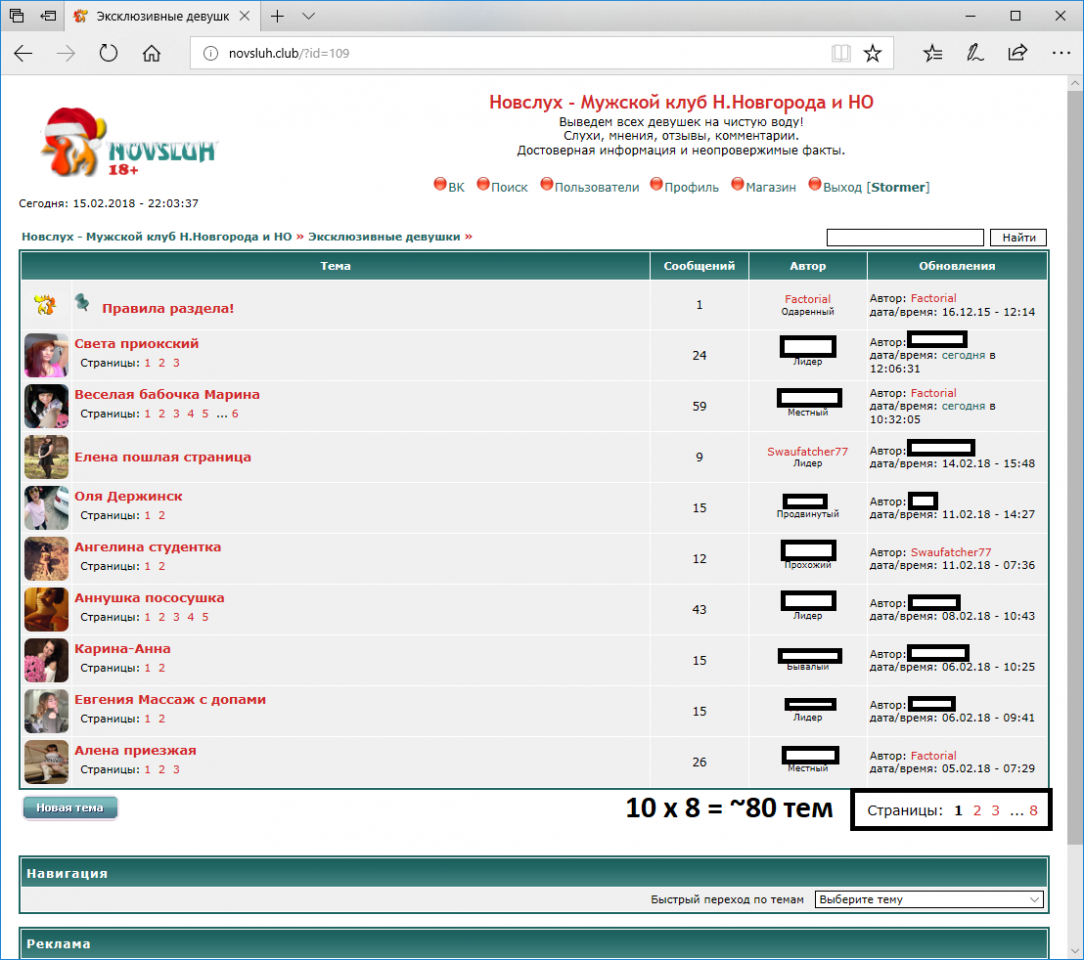Expand the tab previews chevron
The height and width of the screenshot is (960, 1084).
pyautogui.click(x=309, y=16)
